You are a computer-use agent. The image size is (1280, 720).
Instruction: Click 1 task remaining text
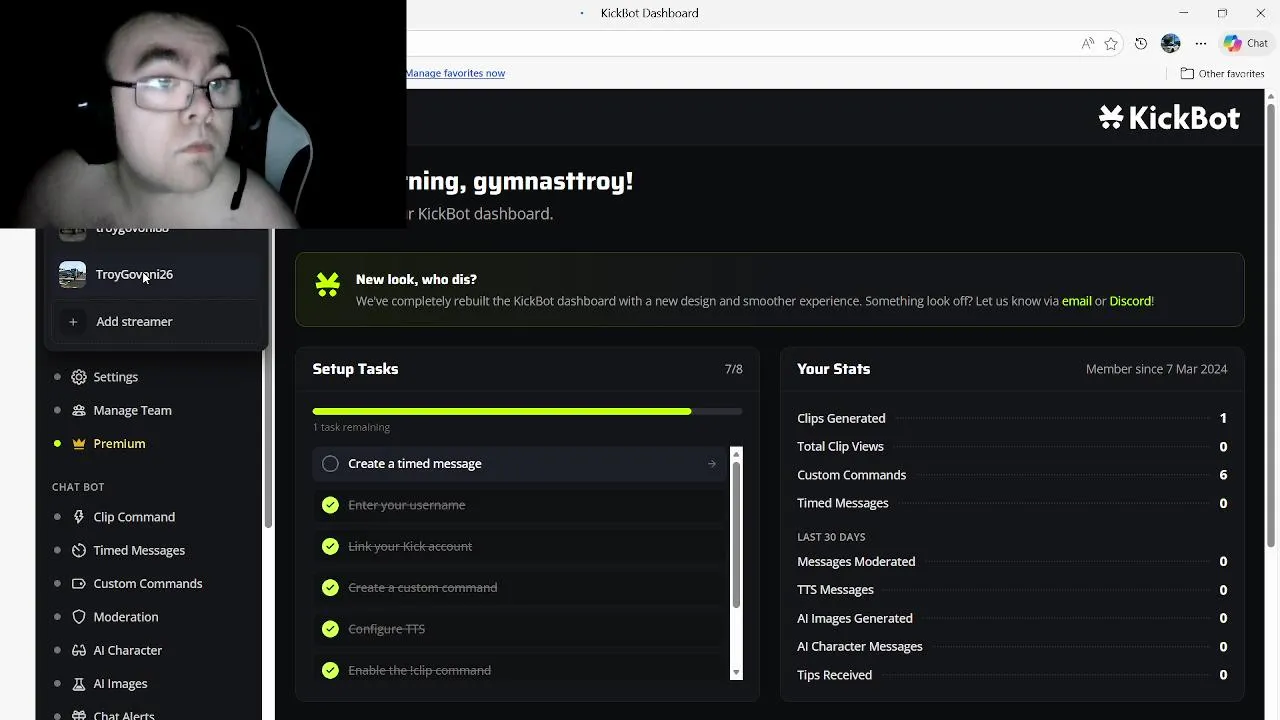click(x=351, y=427)
